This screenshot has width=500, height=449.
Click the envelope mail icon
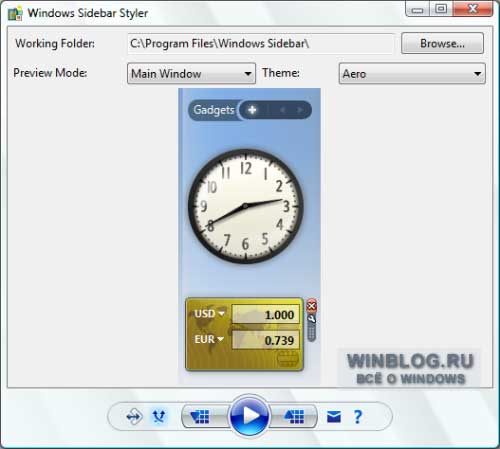pos(334,416)
